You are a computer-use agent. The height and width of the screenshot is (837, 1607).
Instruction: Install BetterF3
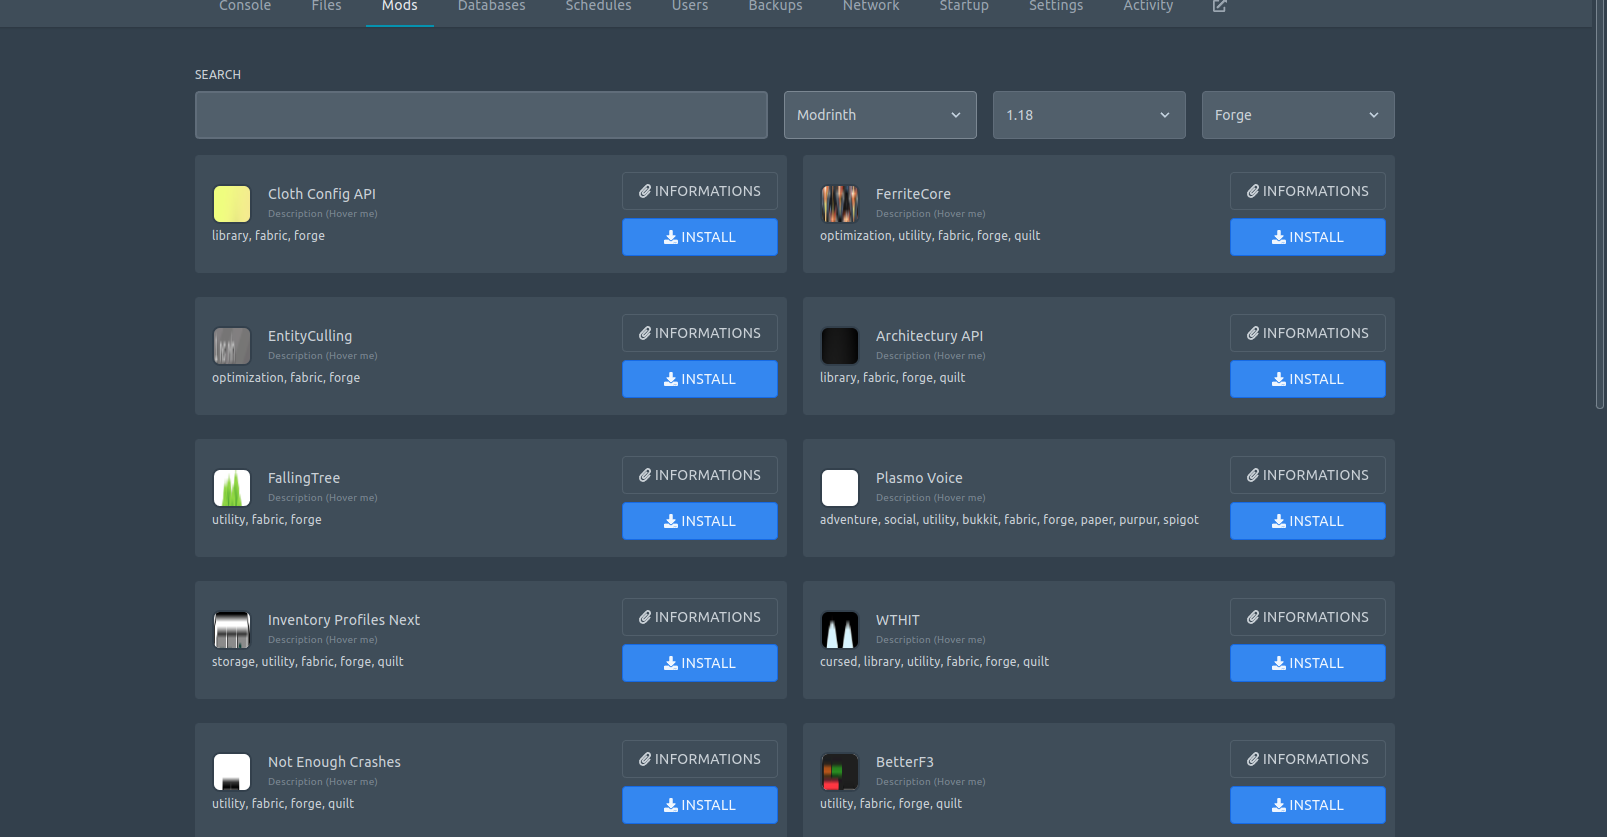(1308, 805)
